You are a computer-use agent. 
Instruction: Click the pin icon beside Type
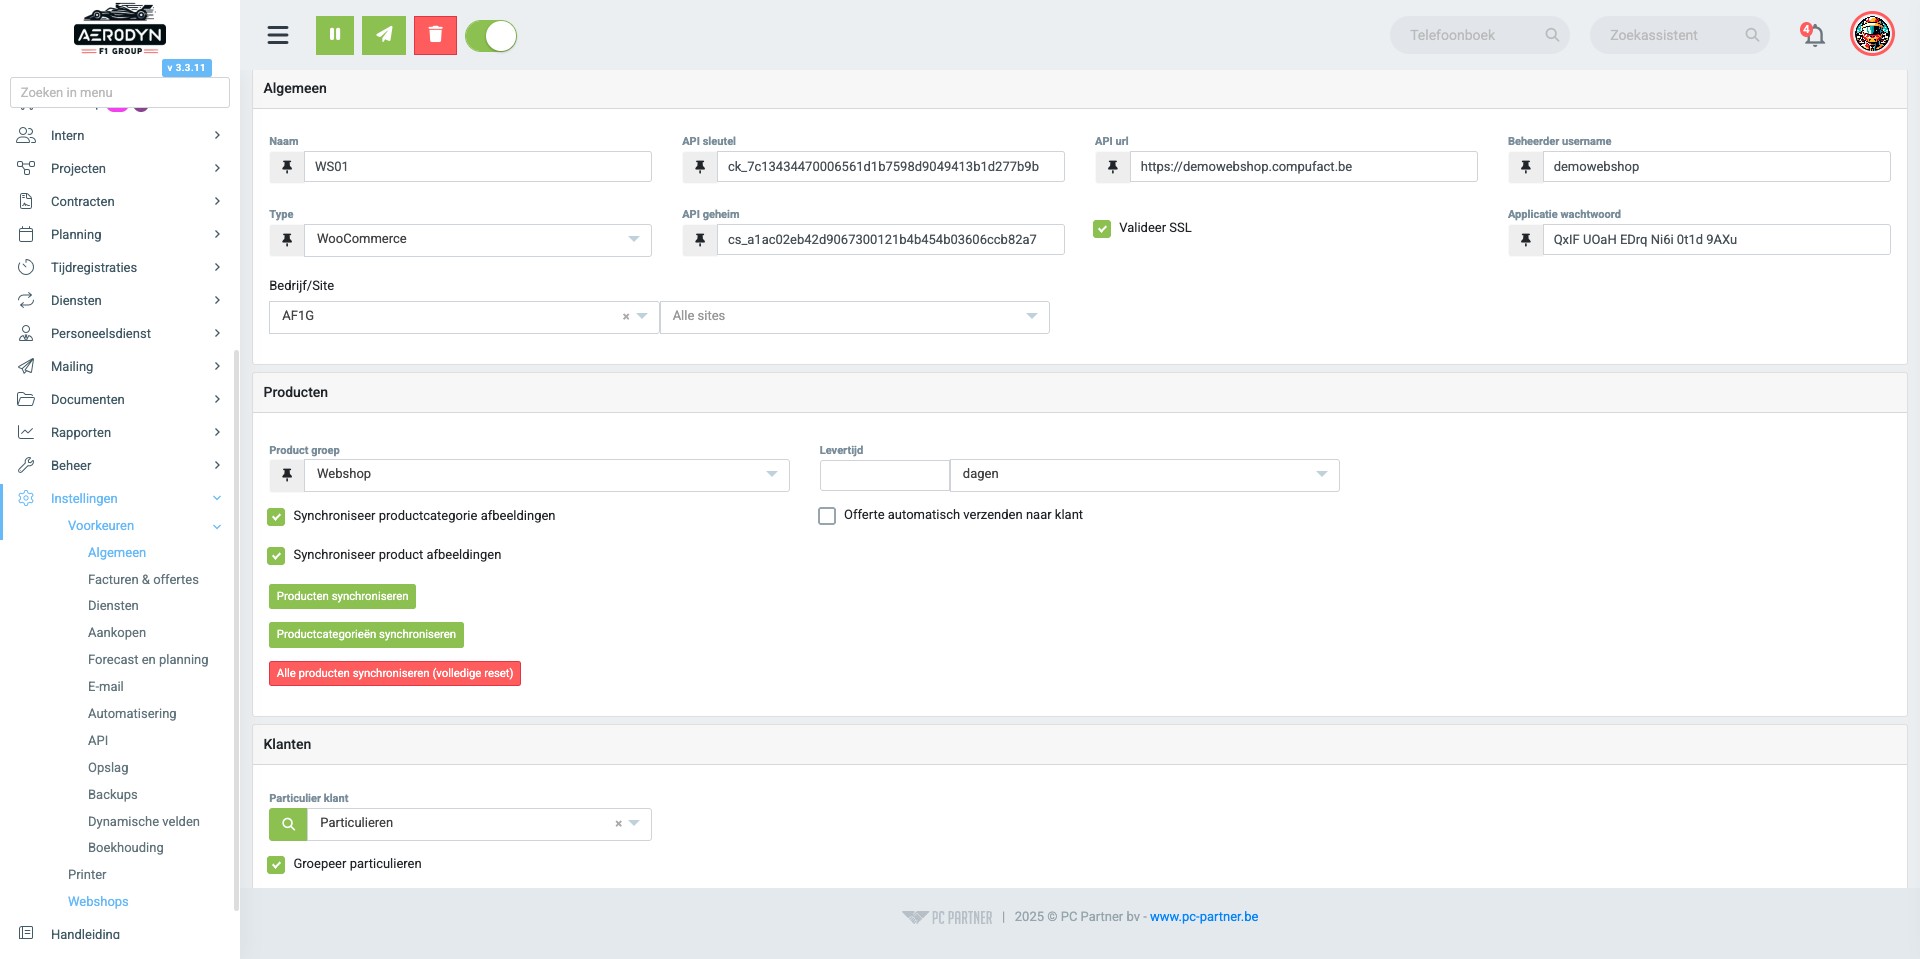[287, 240]
